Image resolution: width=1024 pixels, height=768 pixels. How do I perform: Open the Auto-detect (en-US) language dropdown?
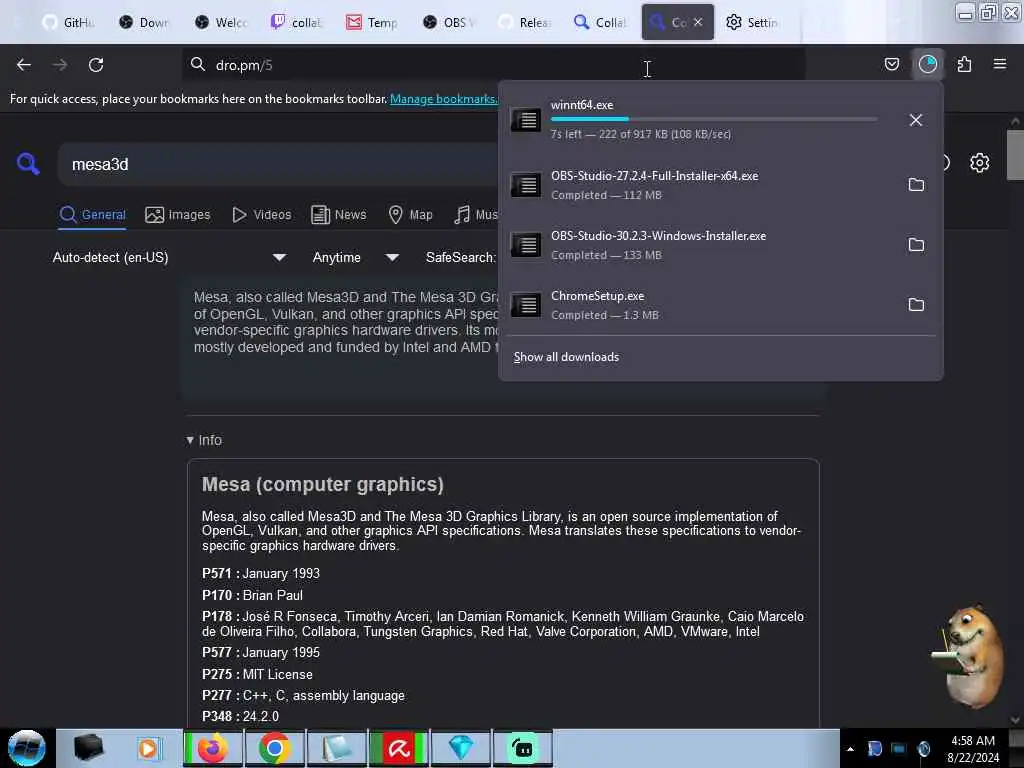click(168, 257)
